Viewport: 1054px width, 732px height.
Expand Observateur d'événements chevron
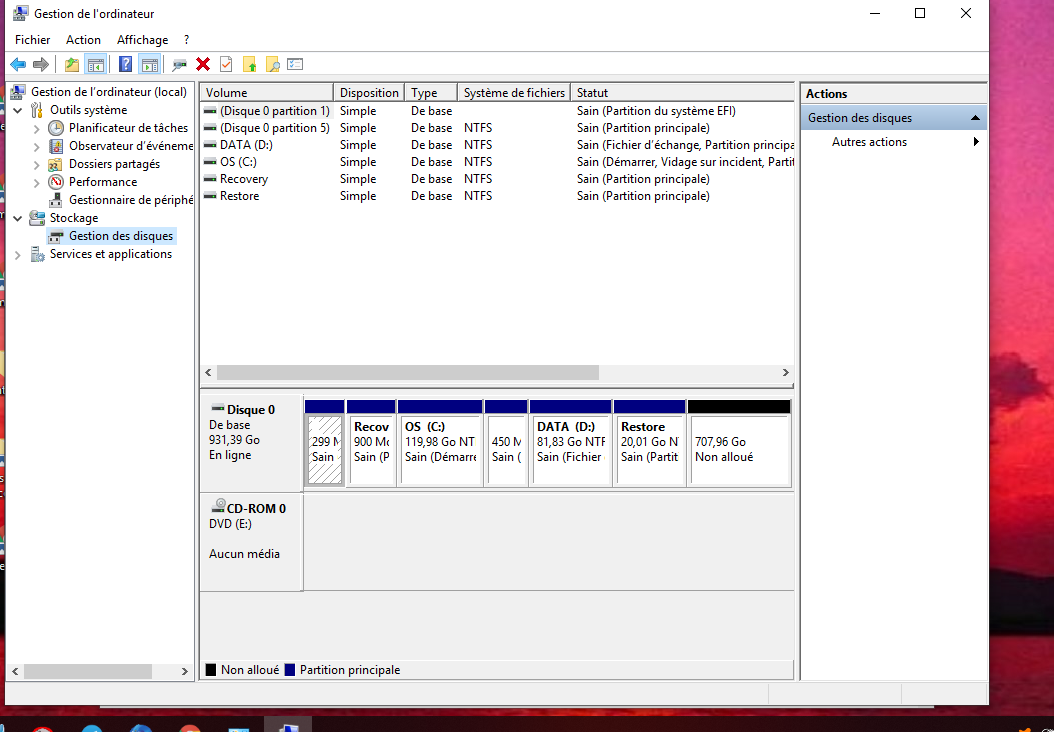click(37, 147)
